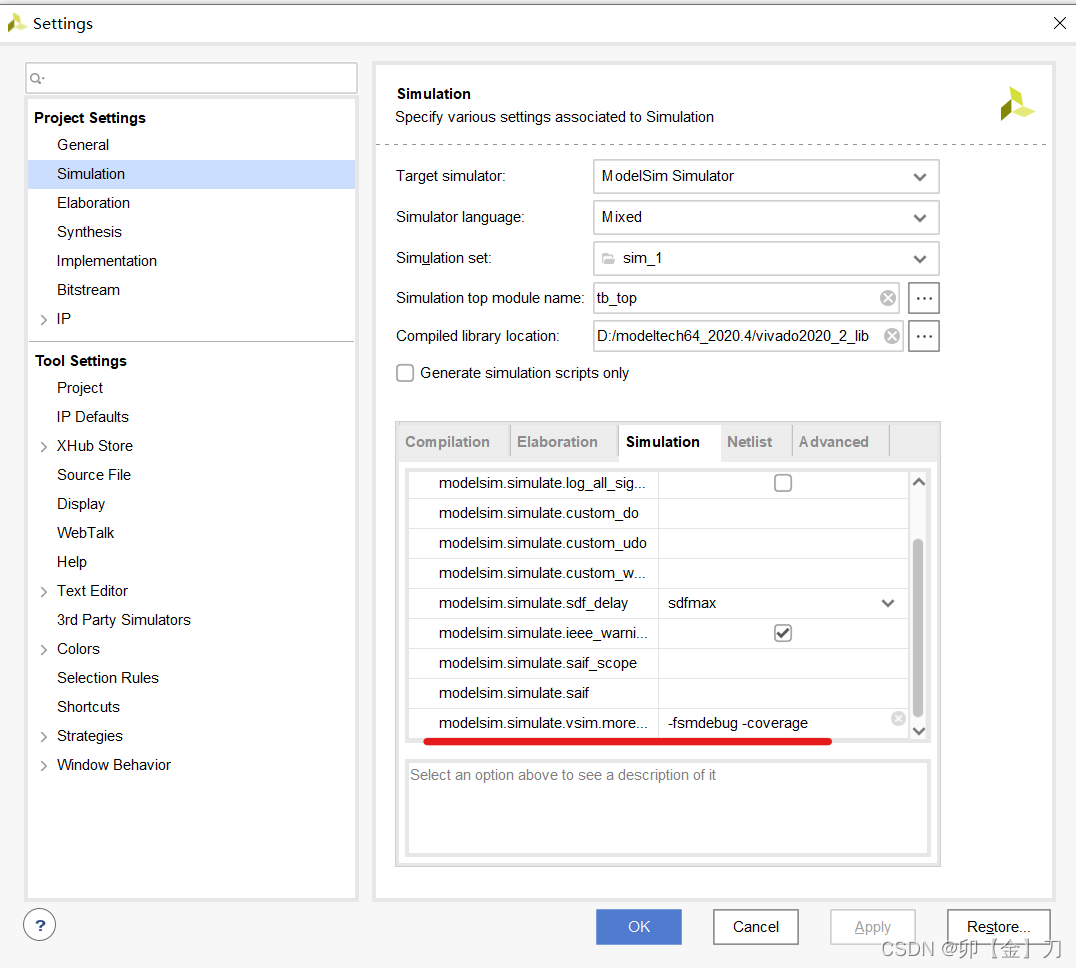Open the browse dialog for Compiled library location

point(923,335)
